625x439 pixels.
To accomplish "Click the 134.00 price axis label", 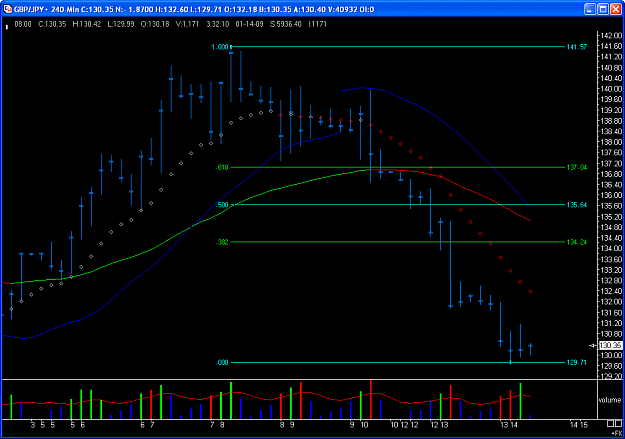I will click(x=612, y=248).
